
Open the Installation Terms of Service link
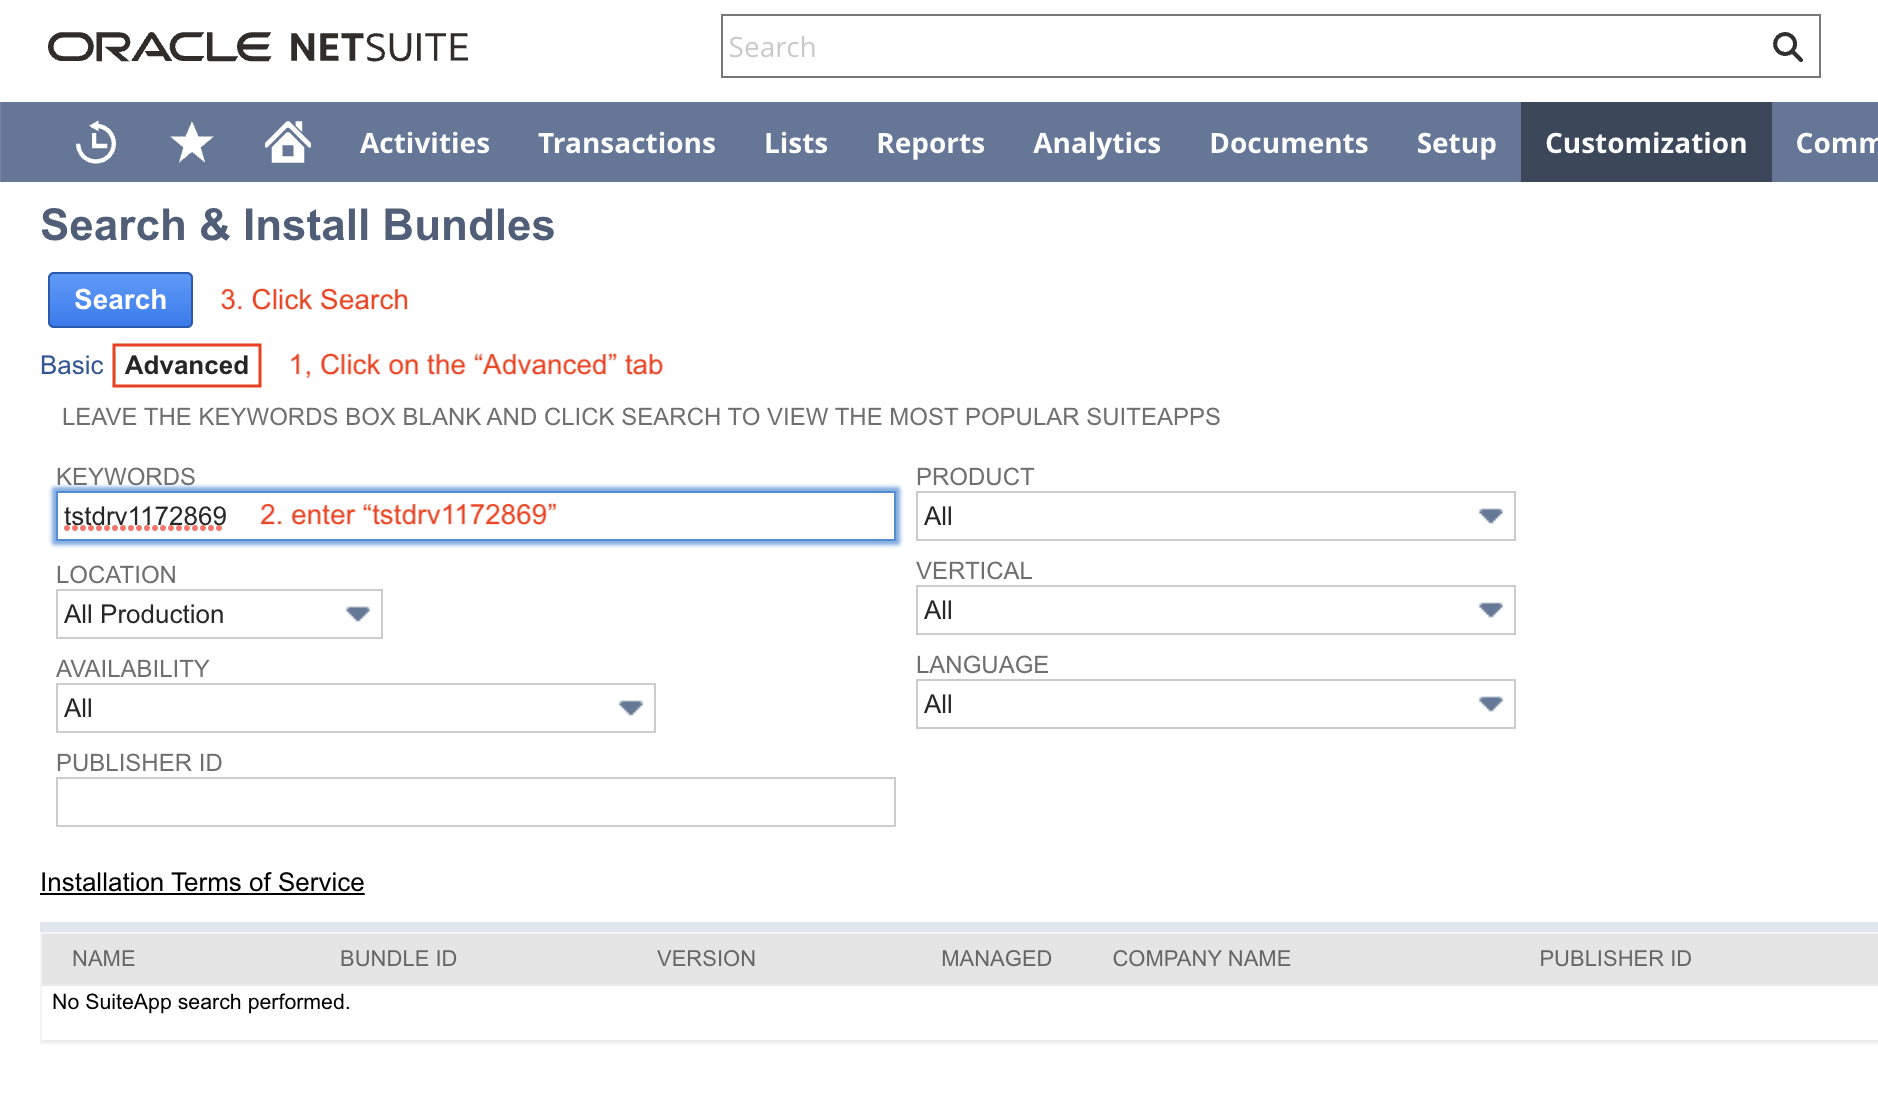[x=201, y=882]
